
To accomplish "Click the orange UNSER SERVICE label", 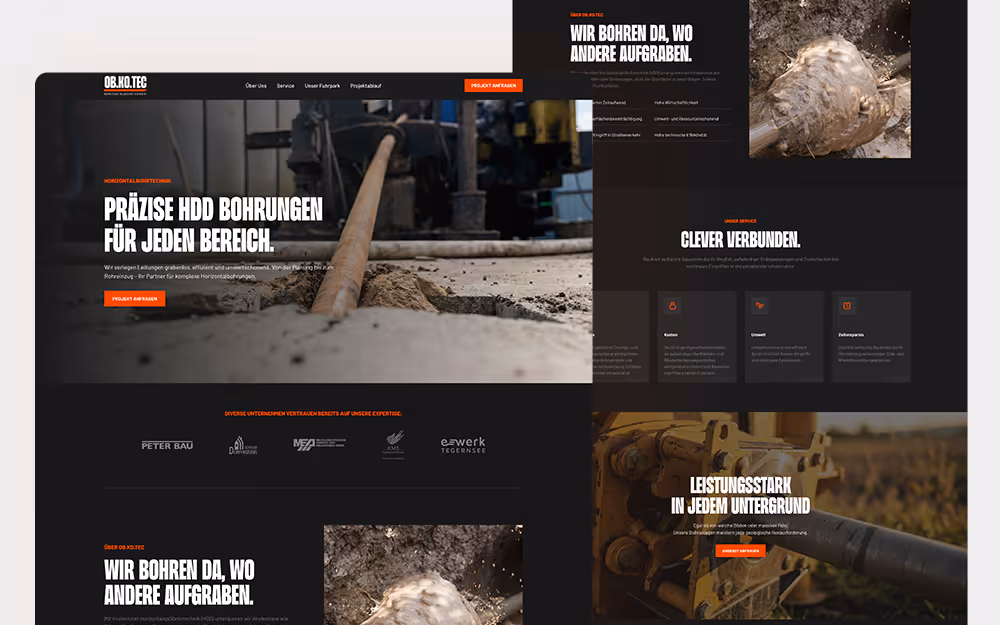I will pos(740,221).
